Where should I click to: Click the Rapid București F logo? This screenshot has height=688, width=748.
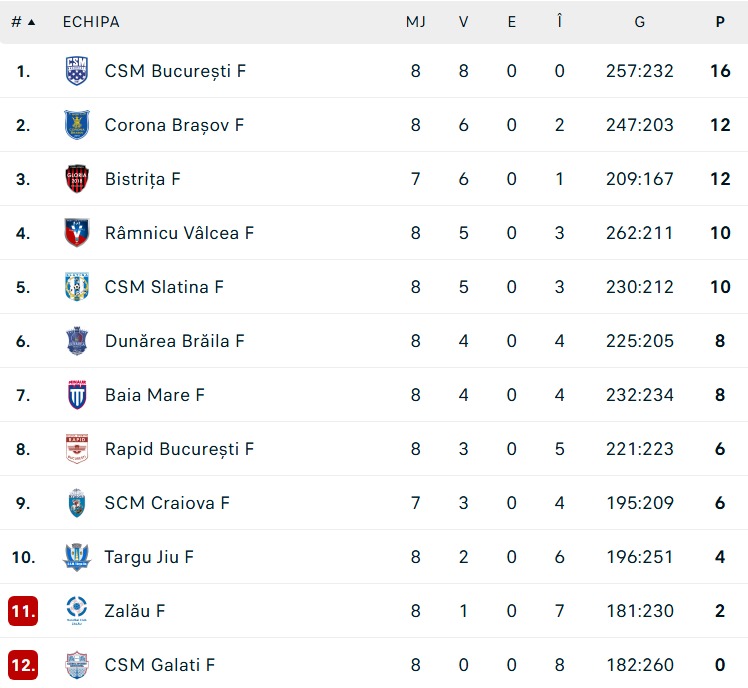coord(77,449)
